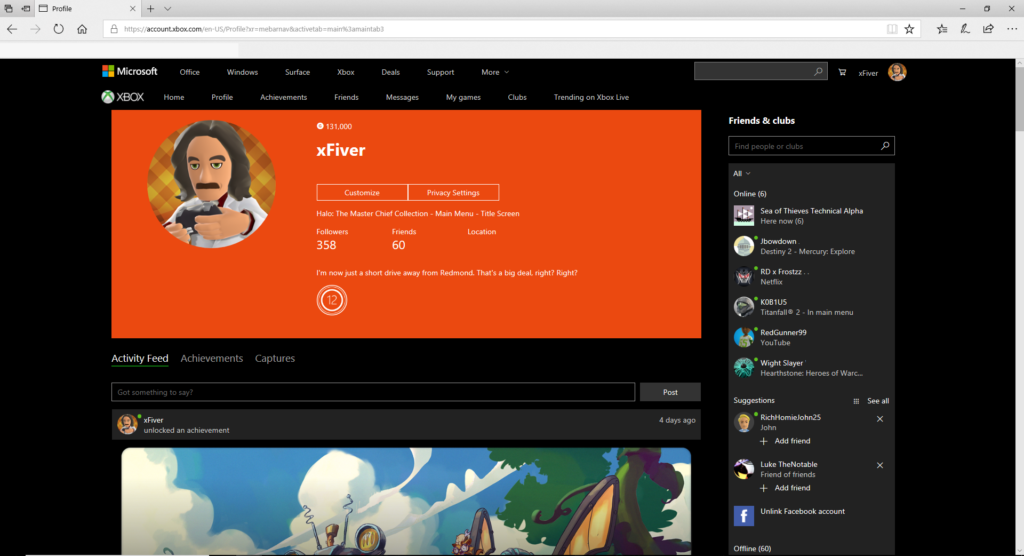
Task: Click search magnifier in Find people box
Action: 885,146
